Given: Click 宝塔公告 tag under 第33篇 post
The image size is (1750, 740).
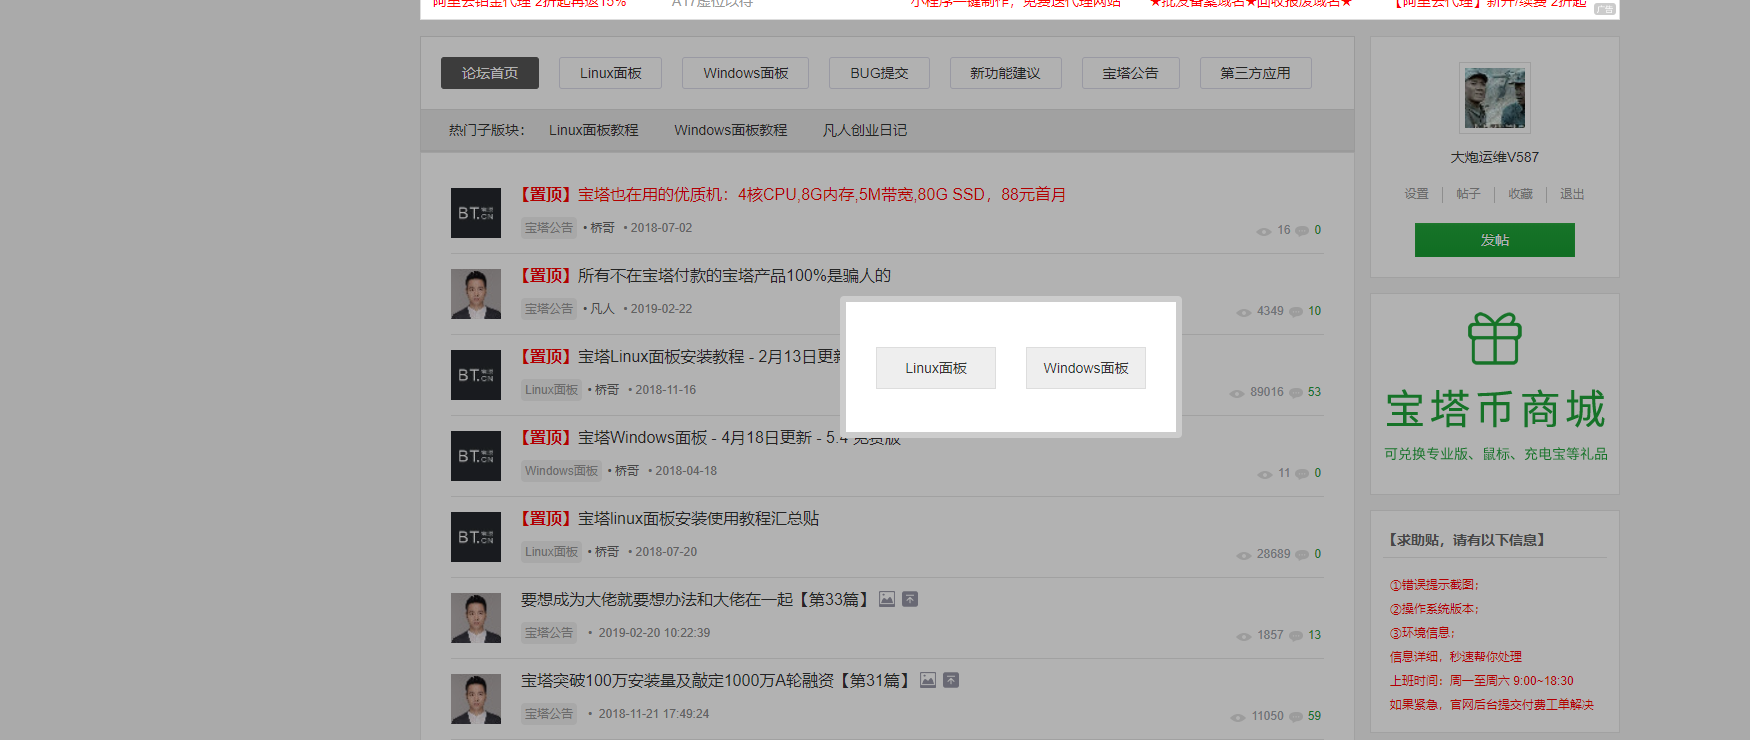Looking at the screenshot, I should click(x=549, y=633).
